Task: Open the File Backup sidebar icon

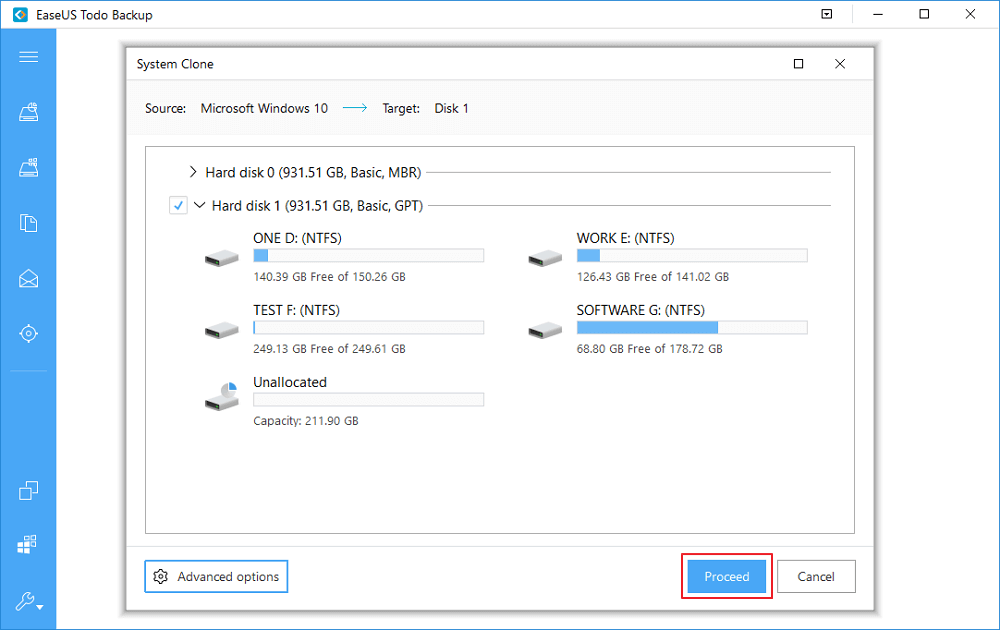Action: point(28,223)
